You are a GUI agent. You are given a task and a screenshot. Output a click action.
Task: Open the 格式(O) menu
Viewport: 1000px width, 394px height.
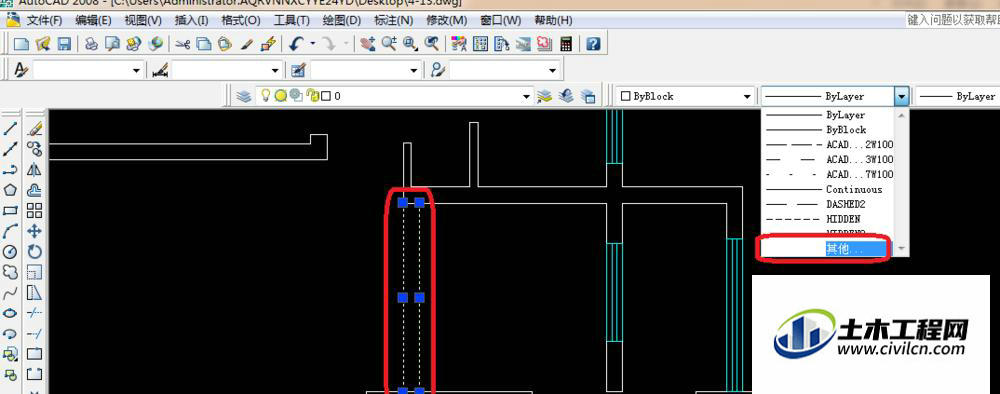pyautogui.click(x=240, y=20)
